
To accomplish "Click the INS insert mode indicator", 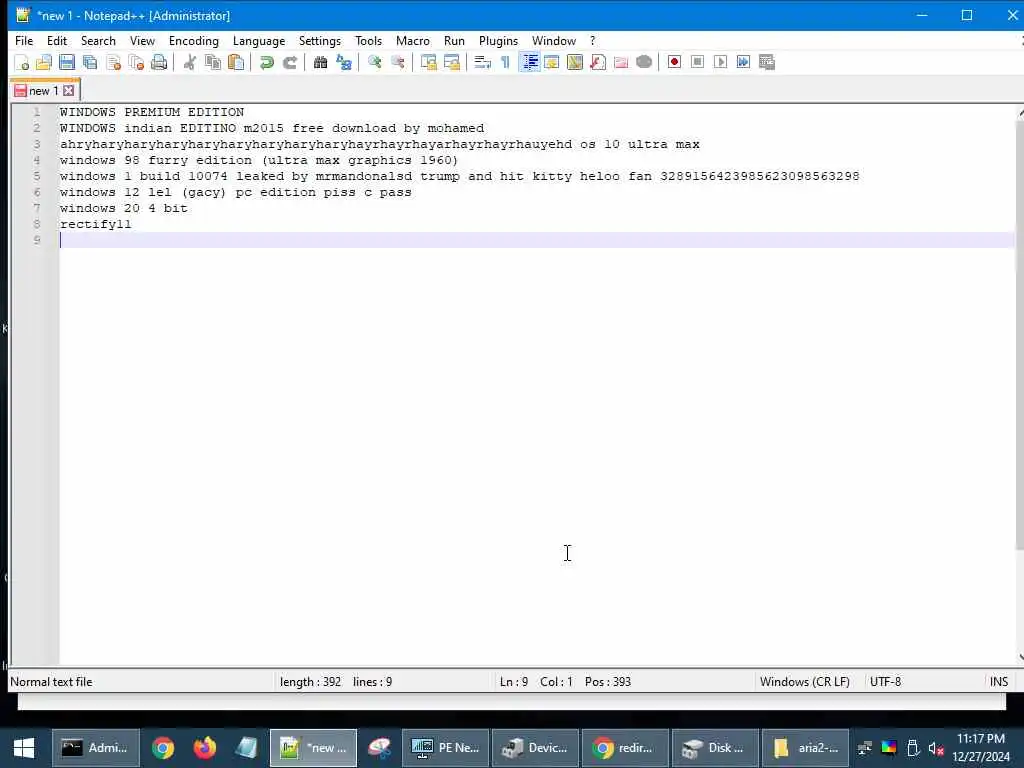I will pyautogui.click(x=999, y=682).
